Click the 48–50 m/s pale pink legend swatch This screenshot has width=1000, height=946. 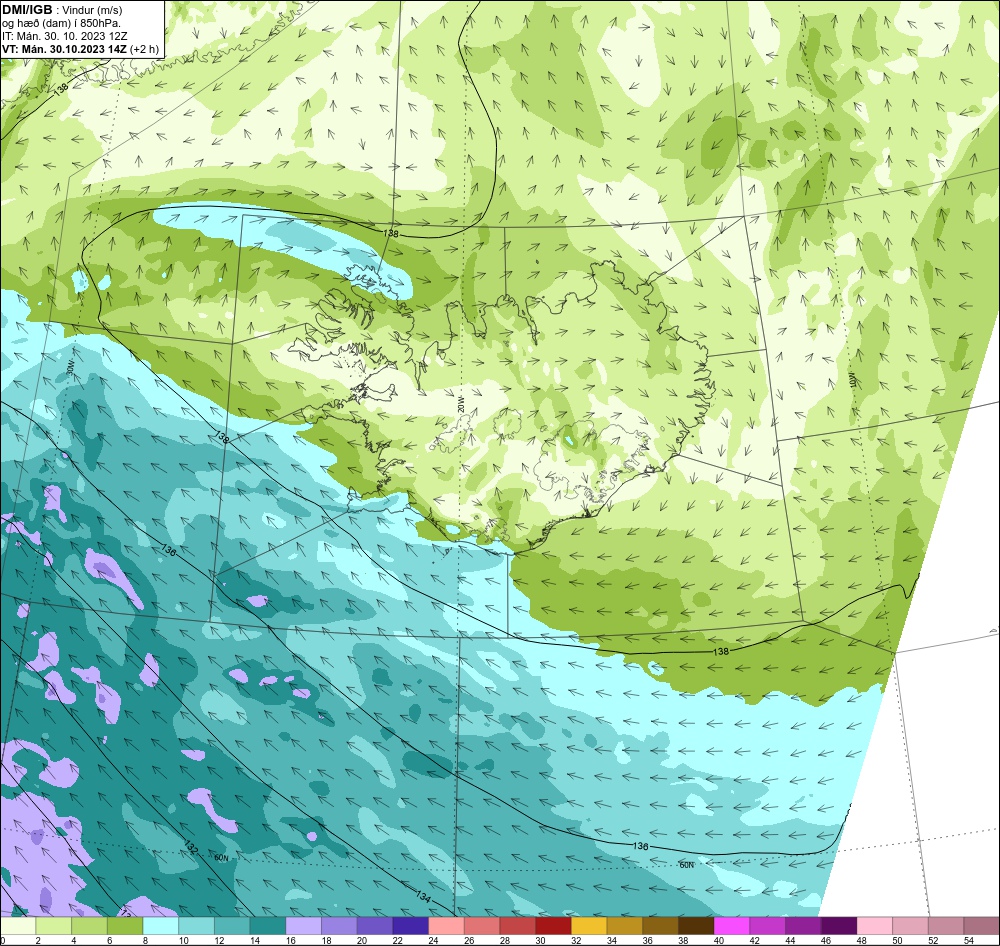[x=875, y=926]
